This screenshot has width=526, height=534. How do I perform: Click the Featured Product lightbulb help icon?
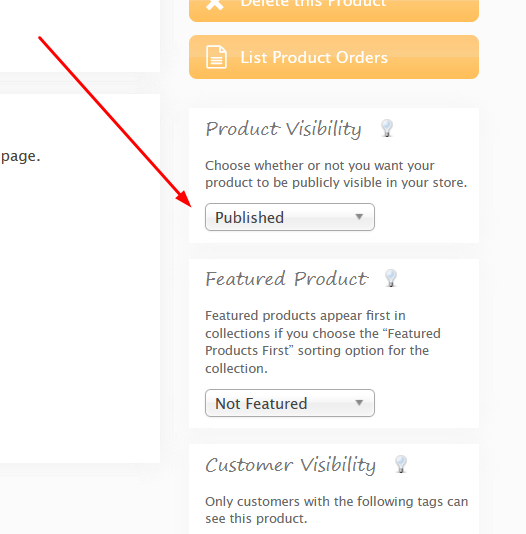391,278
